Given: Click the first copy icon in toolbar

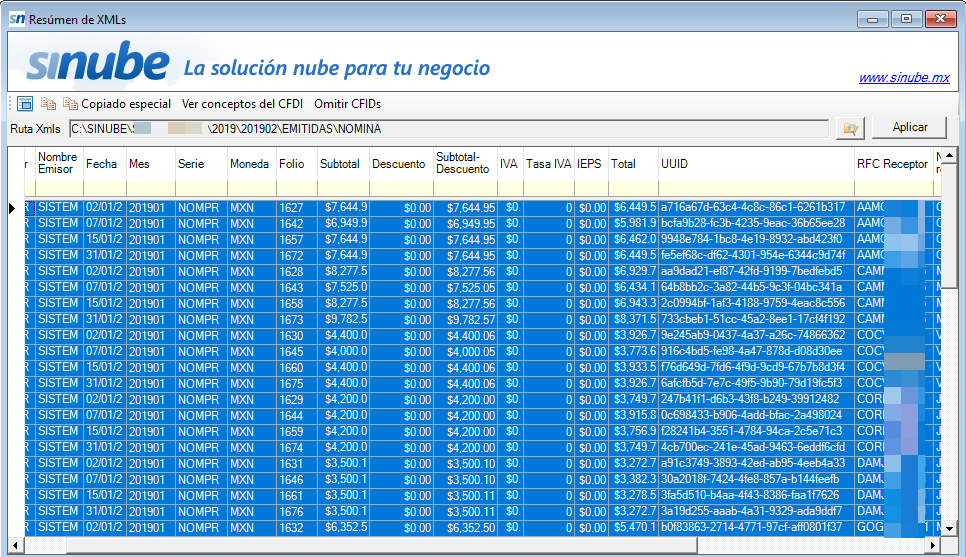Looking at the screenshot, I should point(49,104).
